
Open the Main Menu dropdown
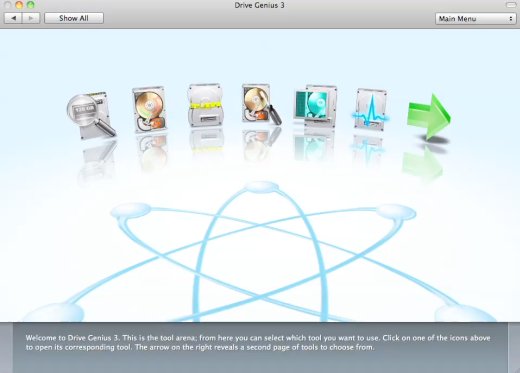(x=475, y=19)
